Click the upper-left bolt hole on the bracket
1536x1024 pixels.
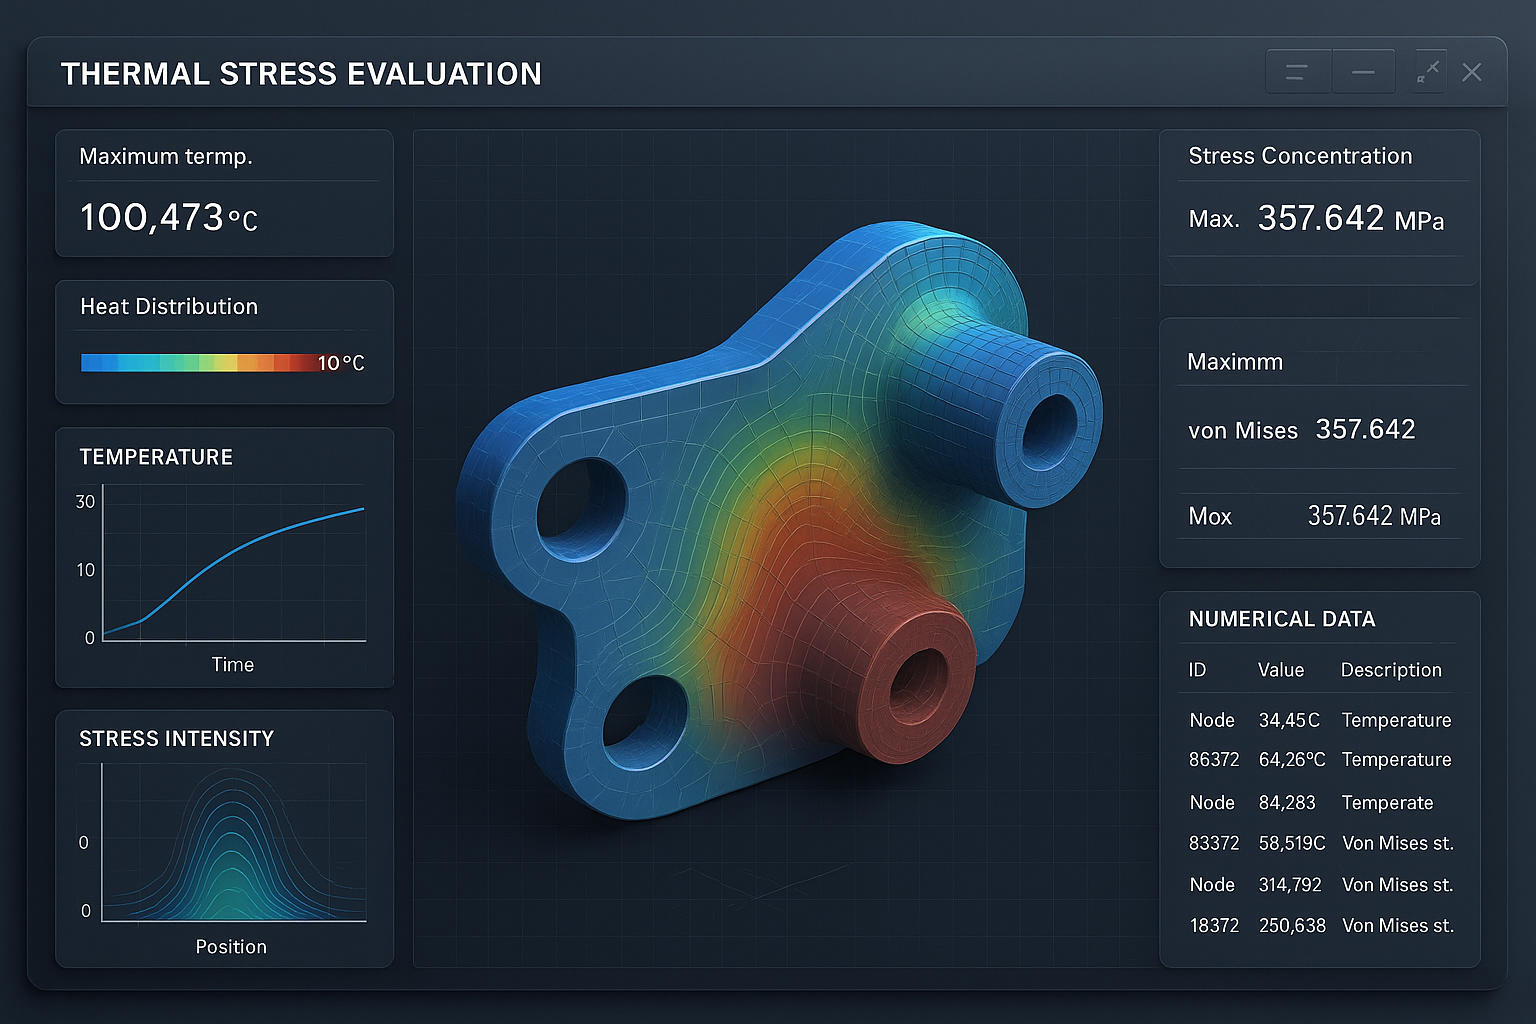pyautogui.click(x=580, y=508)
